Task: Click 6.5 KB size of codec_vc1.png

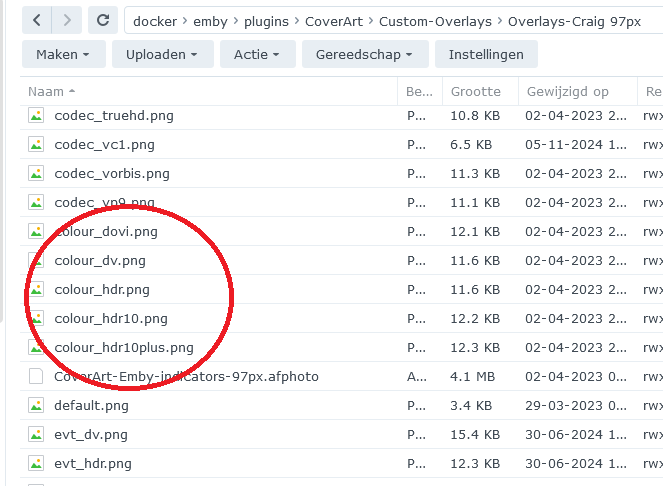Action: pyautogui.click(x=471, y=145)
